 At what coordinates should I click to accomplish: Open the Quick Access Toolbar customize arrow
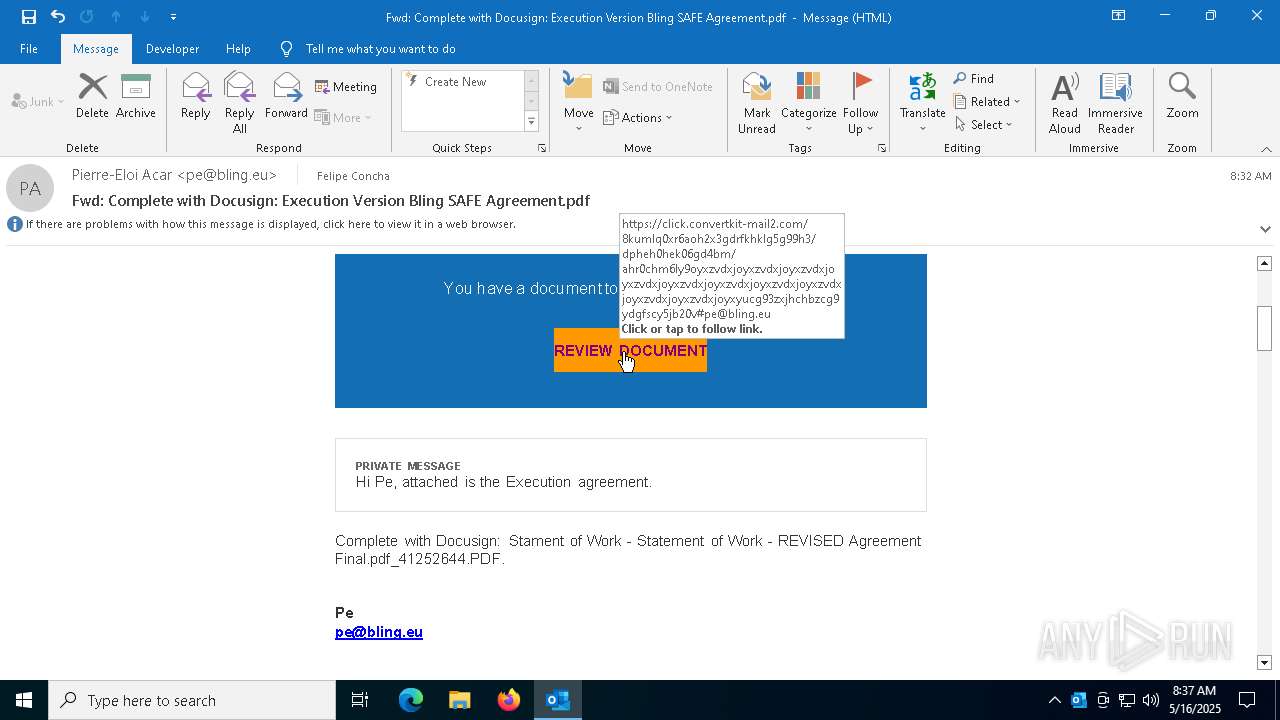[173, 17]
